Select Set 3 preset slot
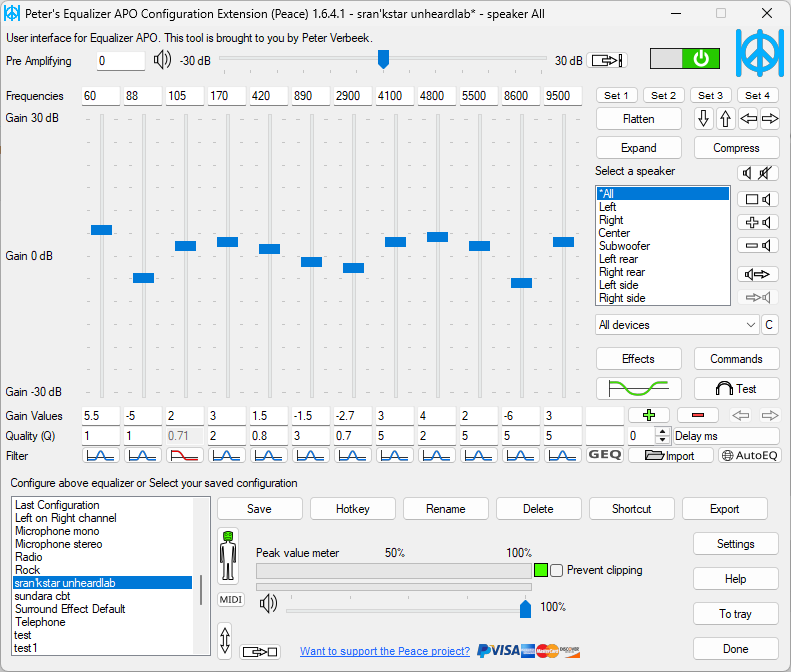The image size is (791, 672). click(x=710, y=95)
